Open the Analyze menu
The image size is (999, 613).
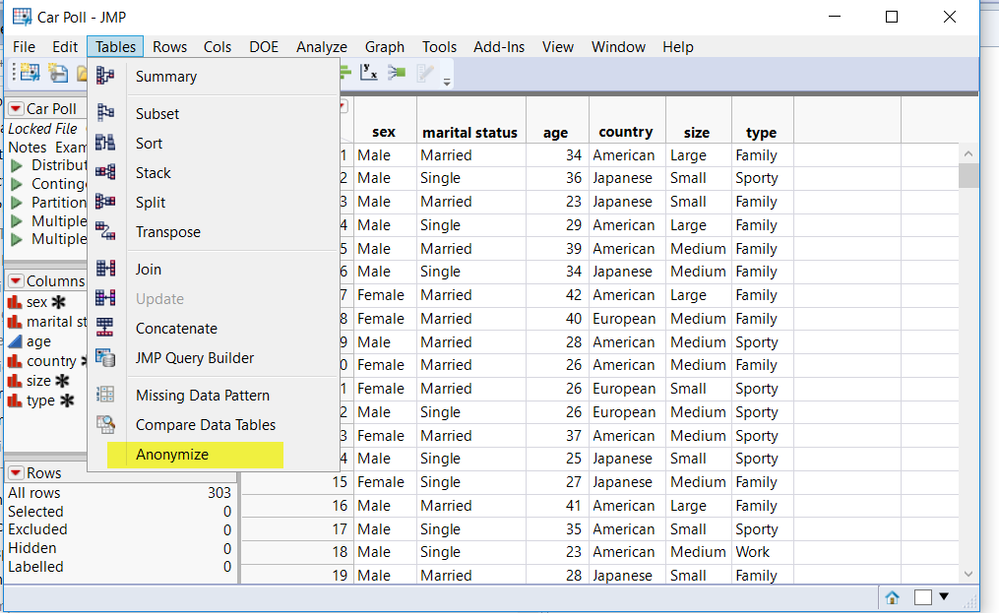point(321,47)
